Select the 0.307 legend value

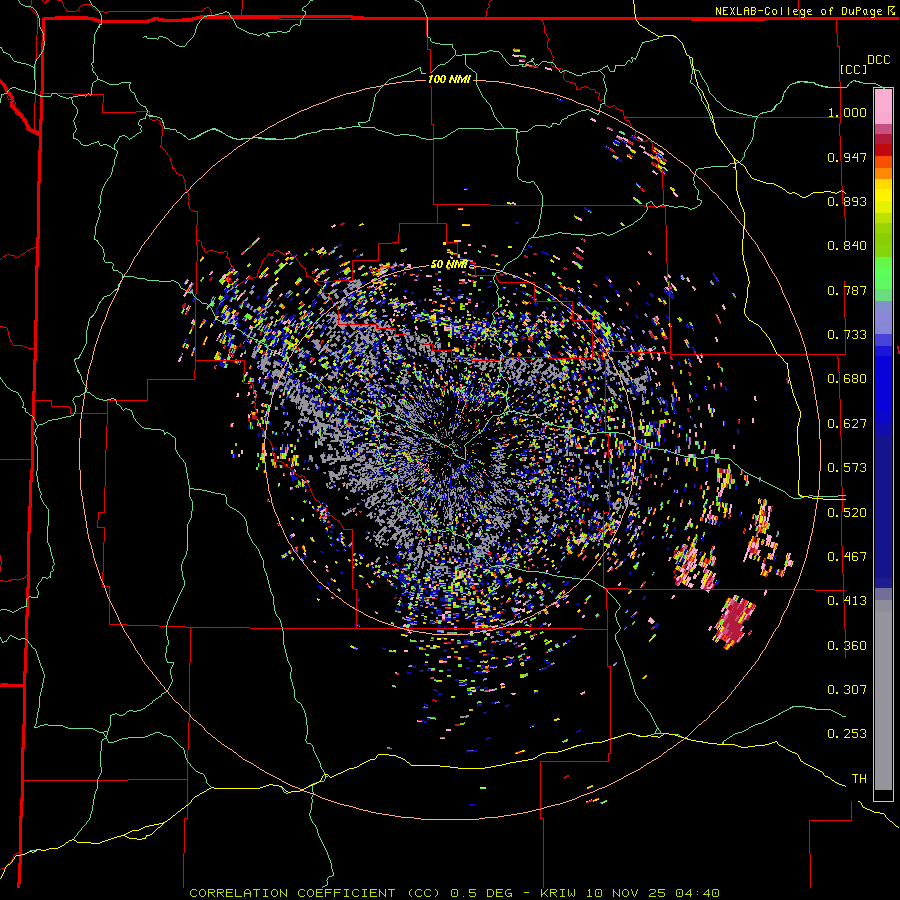(847, 690)
